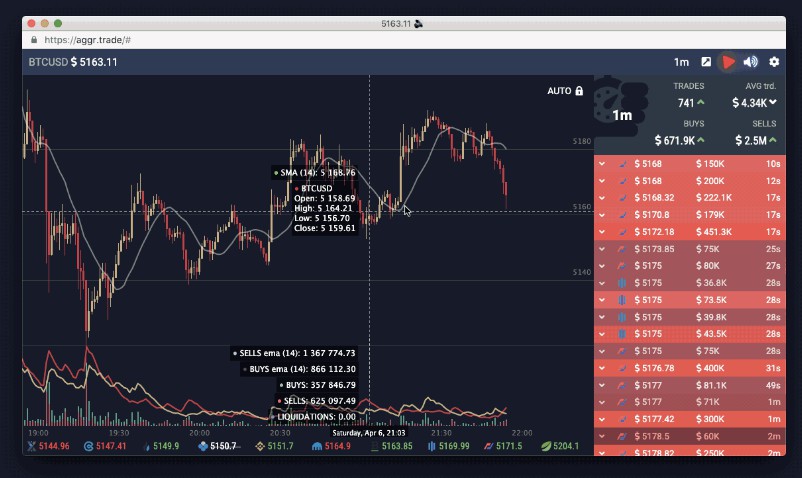Click the $5164.9 exchange icon in bottom bar

pyautogui.click(x=318, y=445)
